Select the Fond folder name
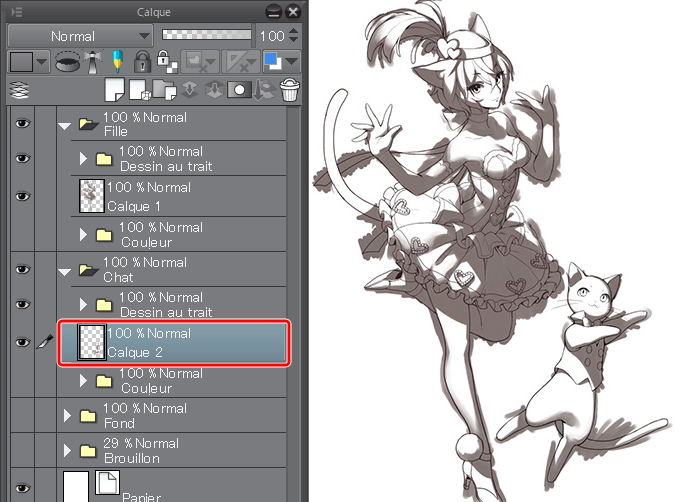Viewport: 696px width, 502px height. point(119,423)
